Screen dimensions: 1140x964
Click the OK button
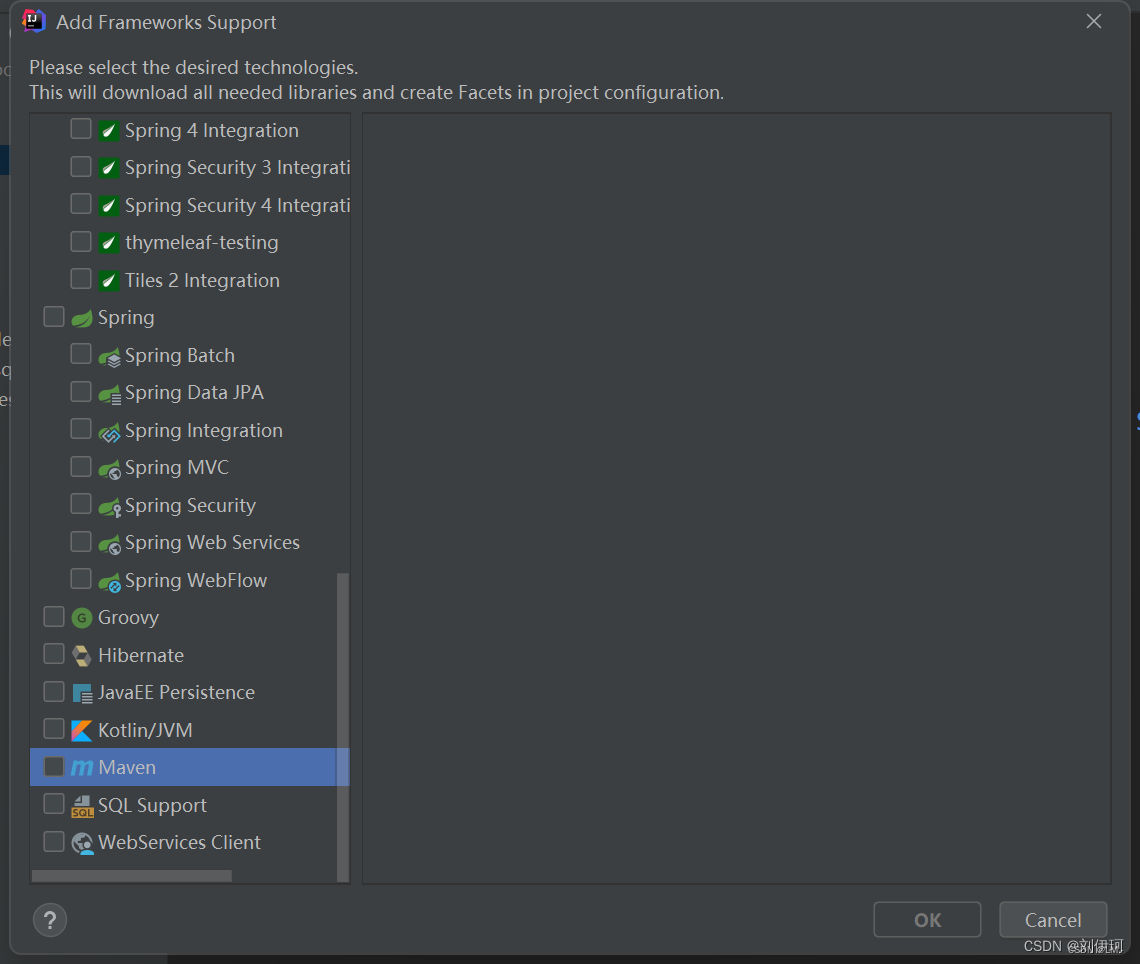point(927,920)
